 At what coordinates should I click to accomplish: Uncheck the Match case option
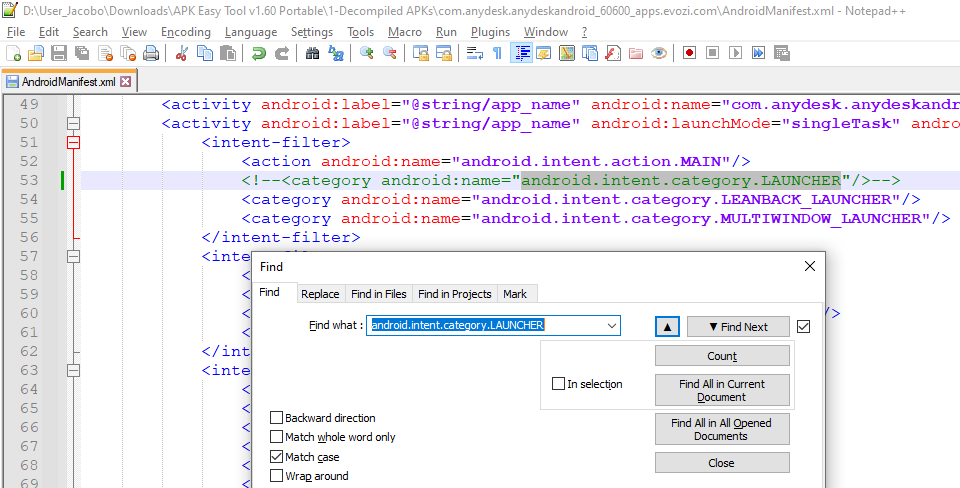[276, 457]
